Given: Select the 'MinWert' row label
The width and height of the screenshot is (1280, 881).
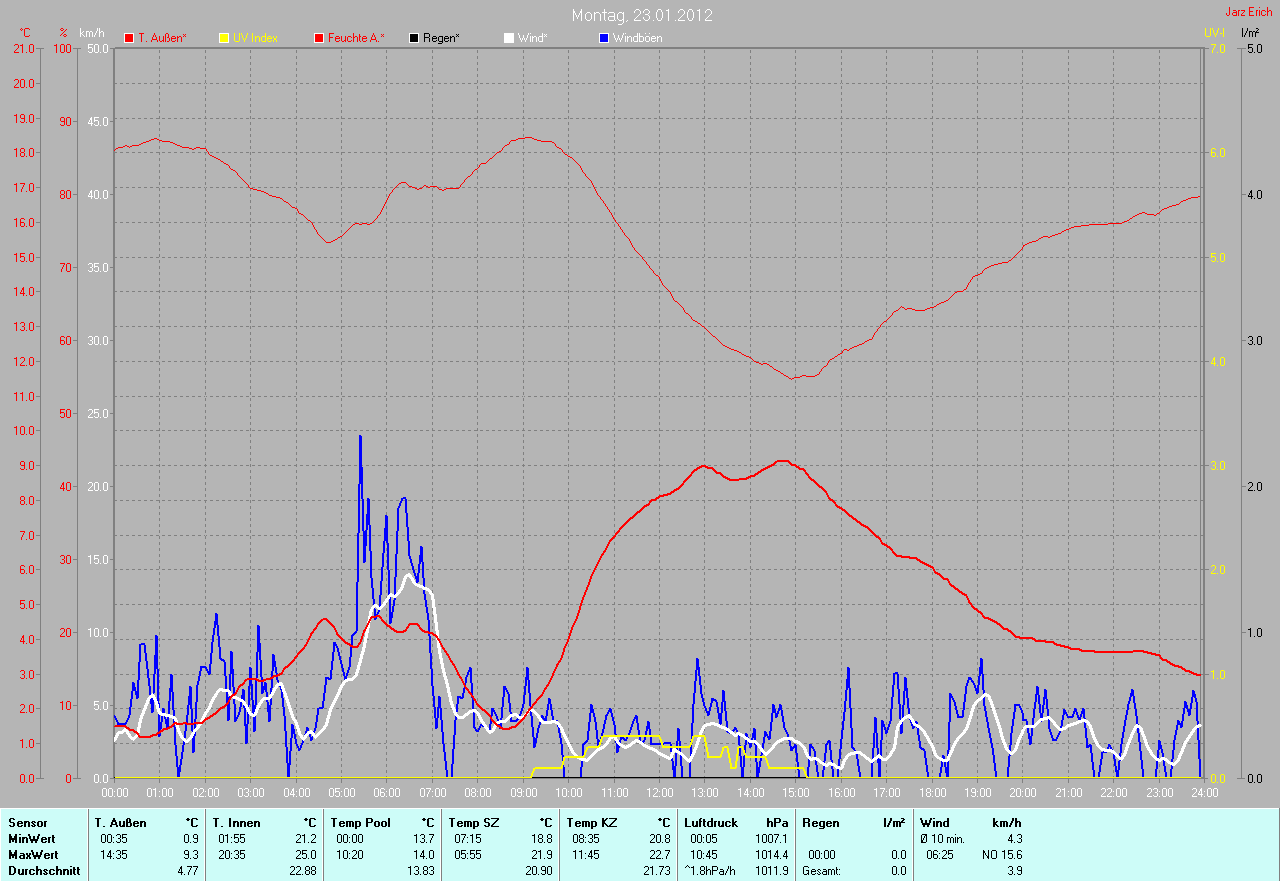Looking at the screenshot, I should [33, 839].
